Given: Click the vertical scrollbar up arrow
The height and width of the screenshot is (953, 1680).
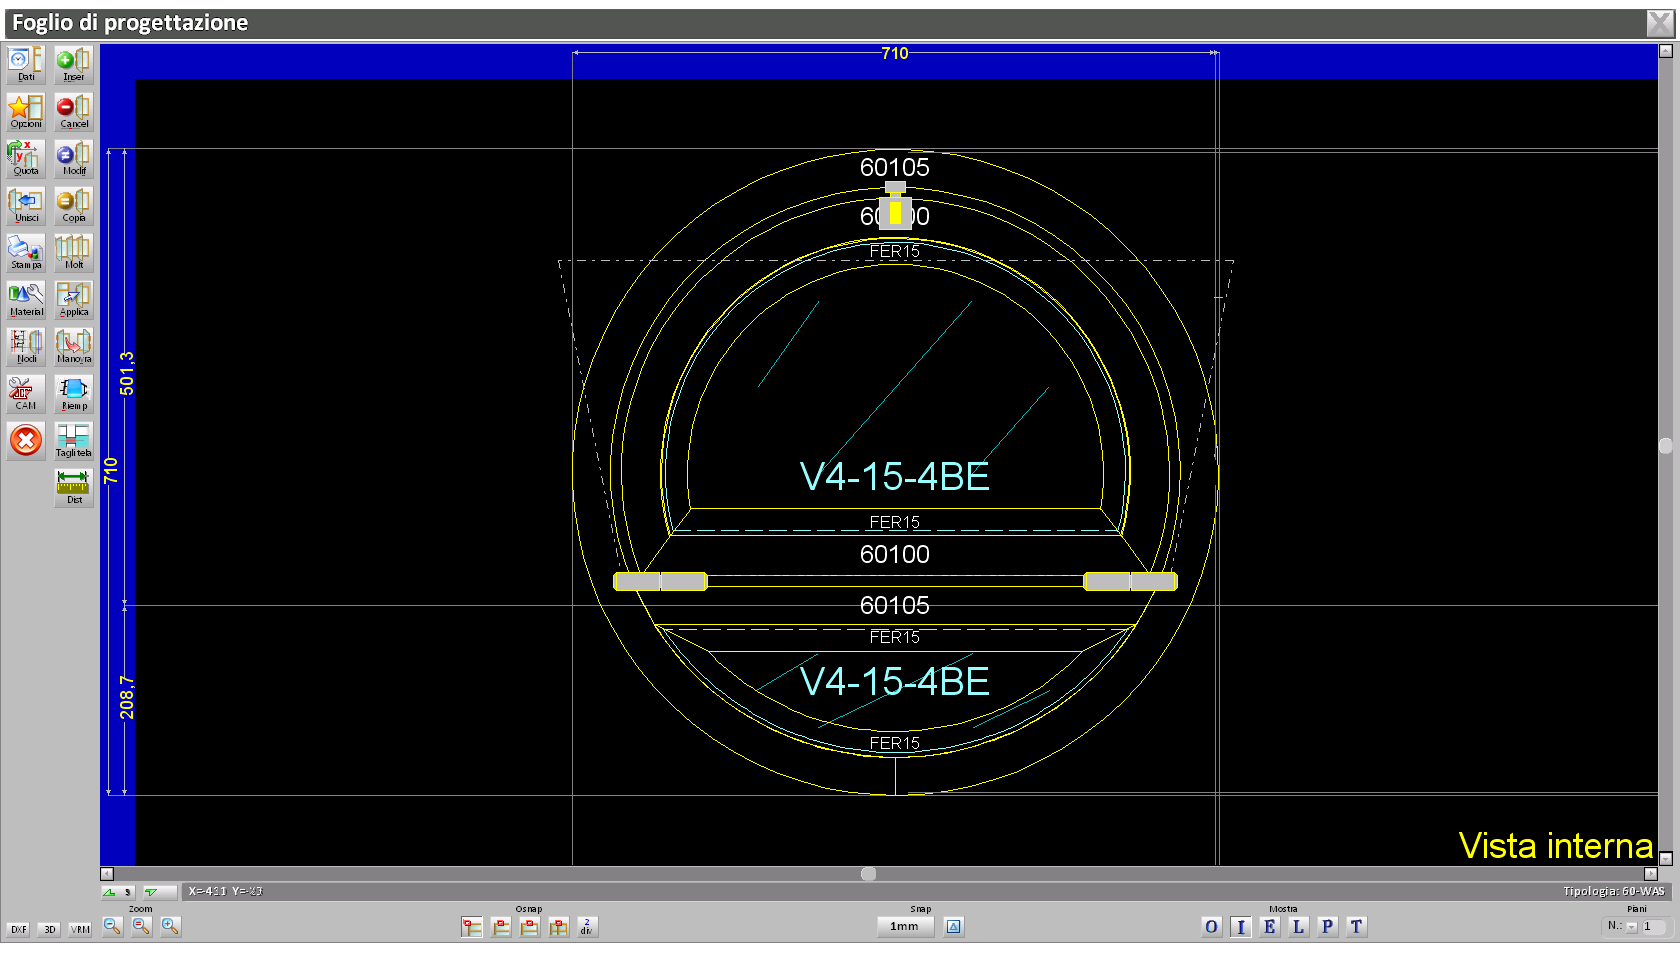Looking at the screenshot, I should (x=1666, y=51).
